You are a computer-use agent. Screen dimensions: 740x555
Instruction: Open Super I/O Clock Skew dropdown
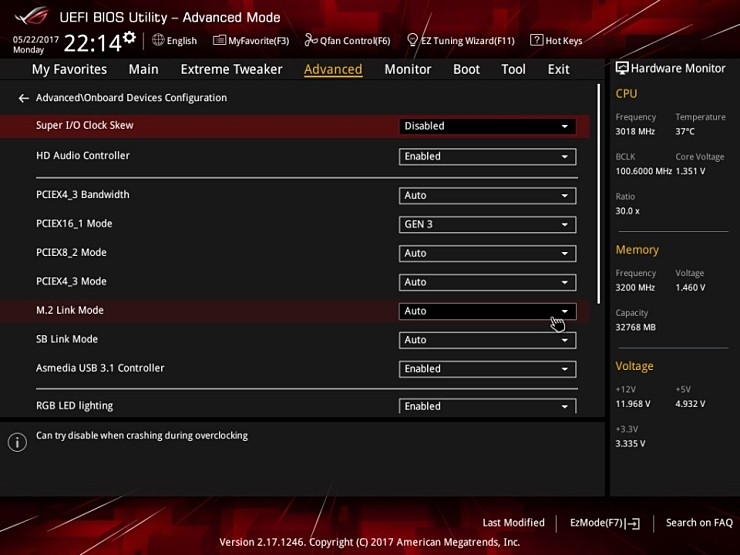[488, 126]
